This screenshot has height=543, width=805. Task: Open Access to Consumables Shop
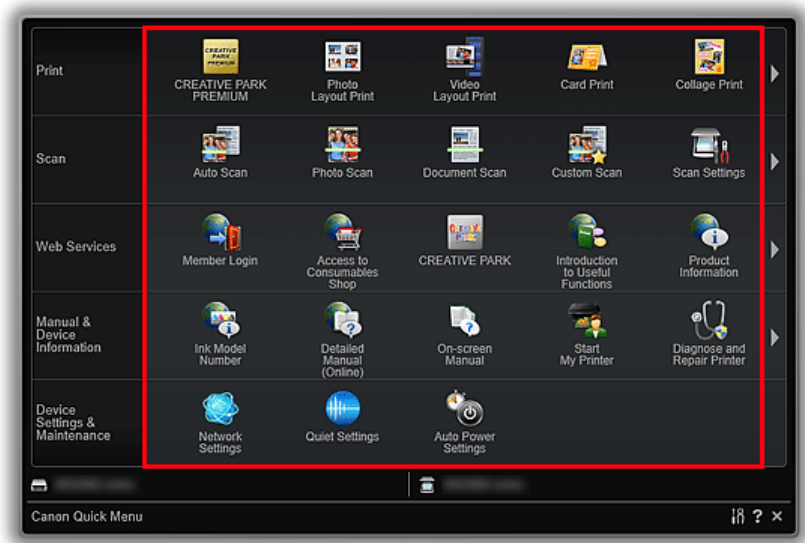(342, 234)
